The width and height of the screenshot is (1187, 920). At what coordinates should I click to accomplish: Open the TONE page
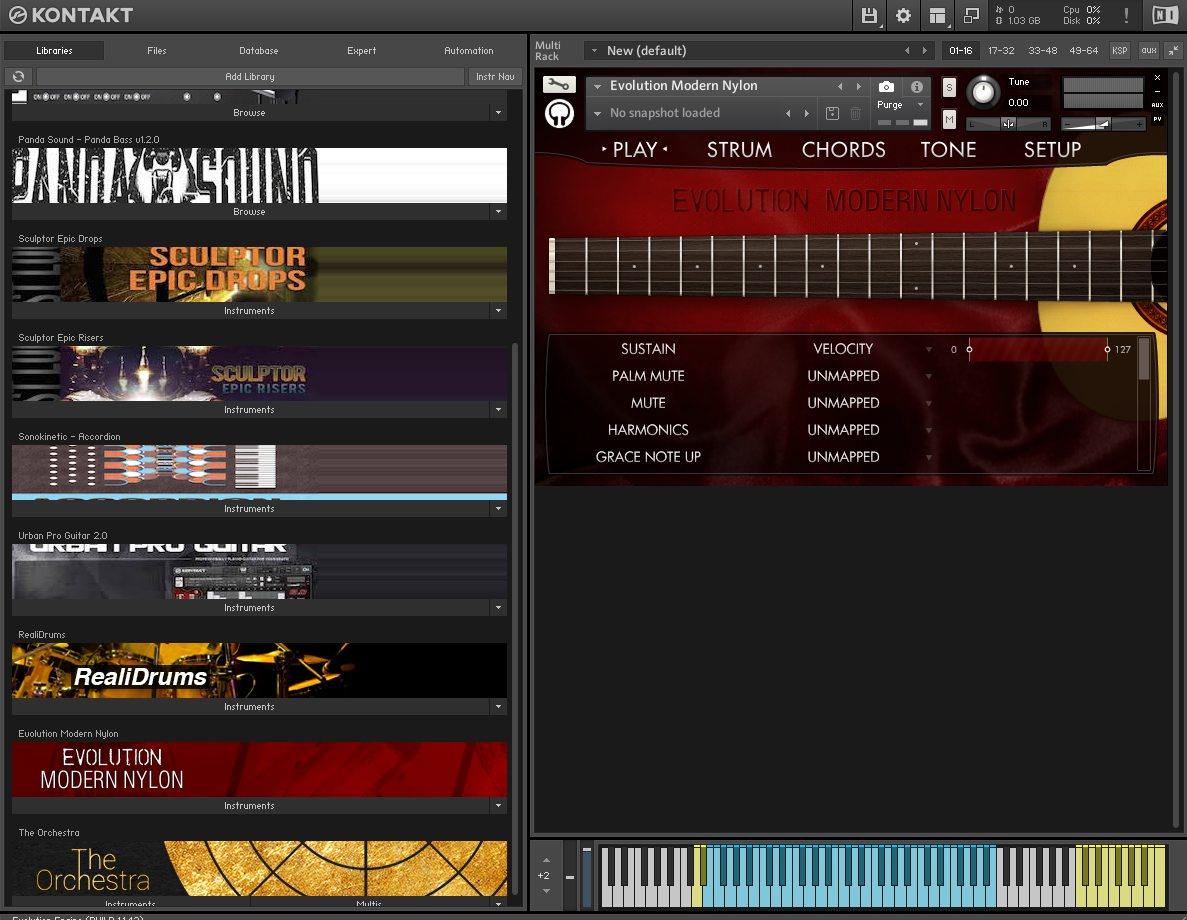(x=948, y=150)
